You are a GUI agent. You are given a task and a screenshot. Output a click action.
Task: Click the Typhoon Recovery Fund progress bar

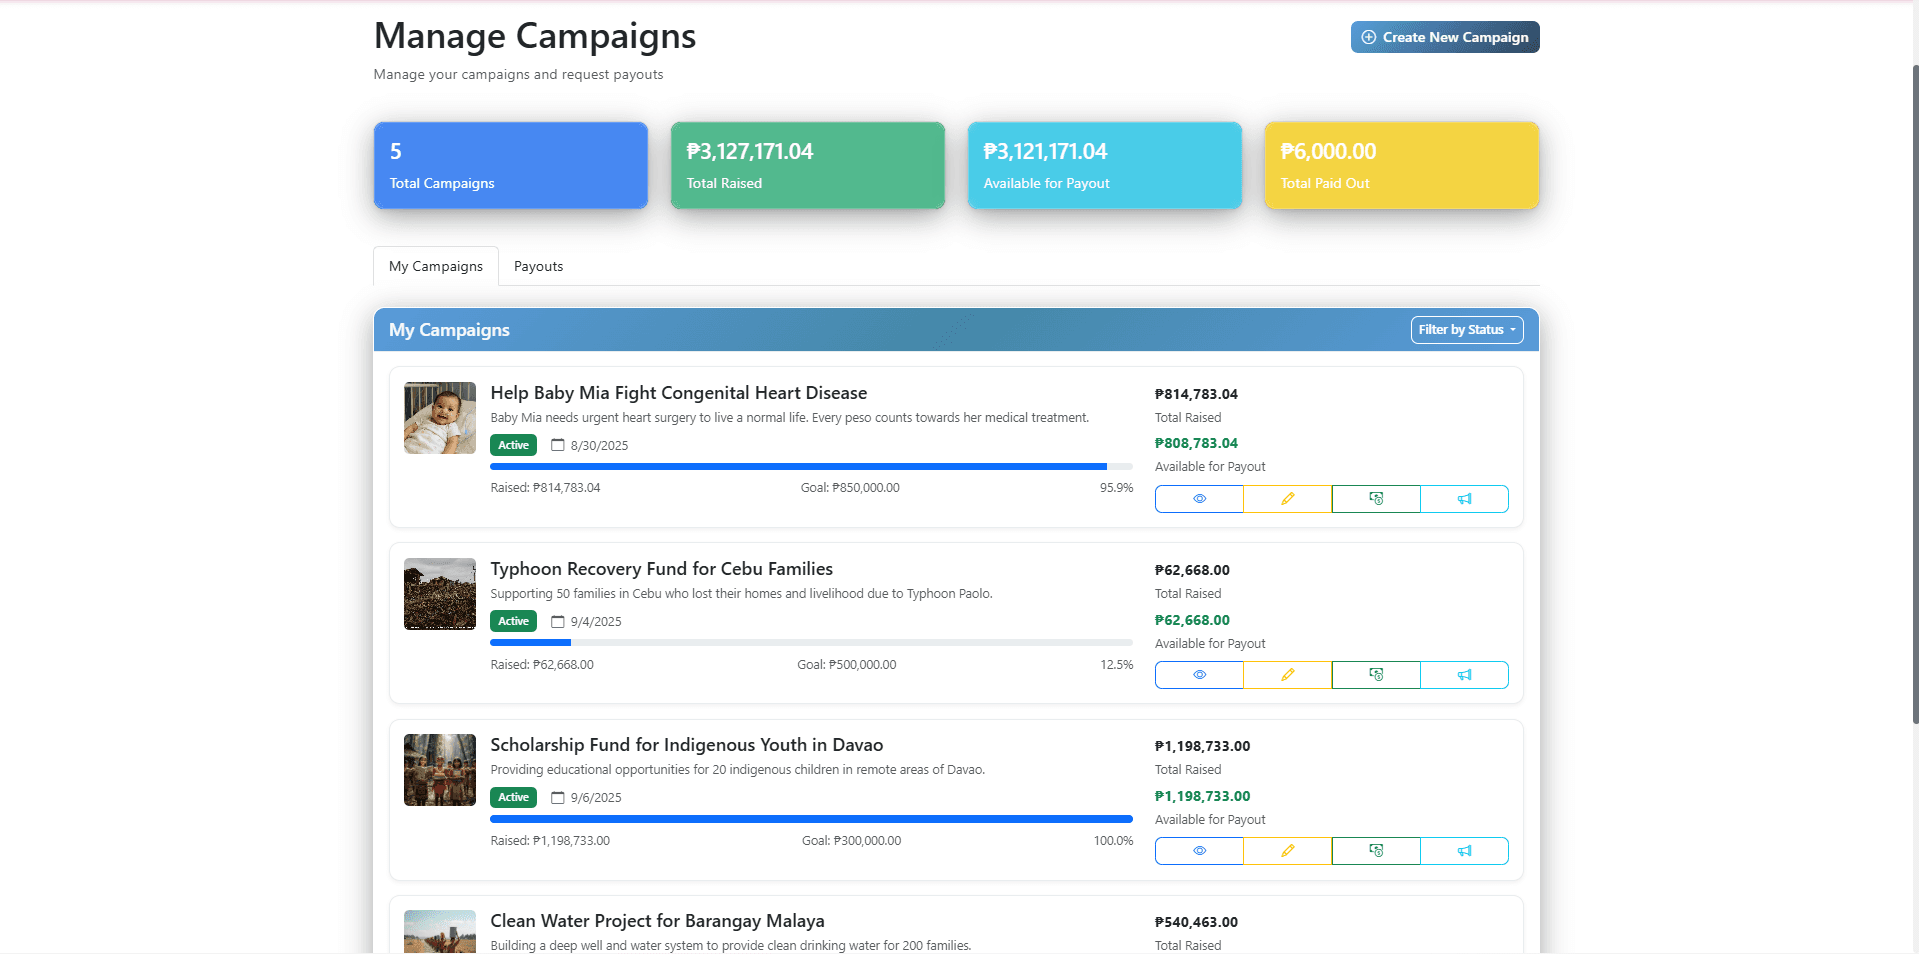pos(812,642)
